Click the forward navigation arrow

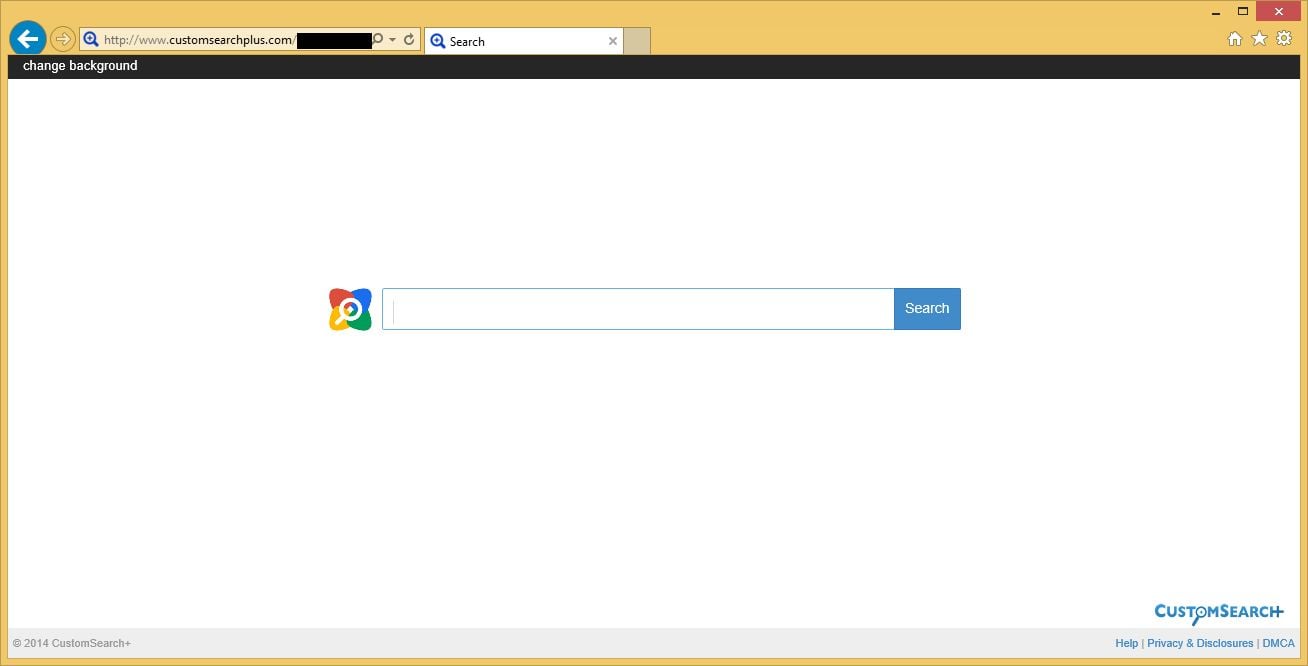62,38
